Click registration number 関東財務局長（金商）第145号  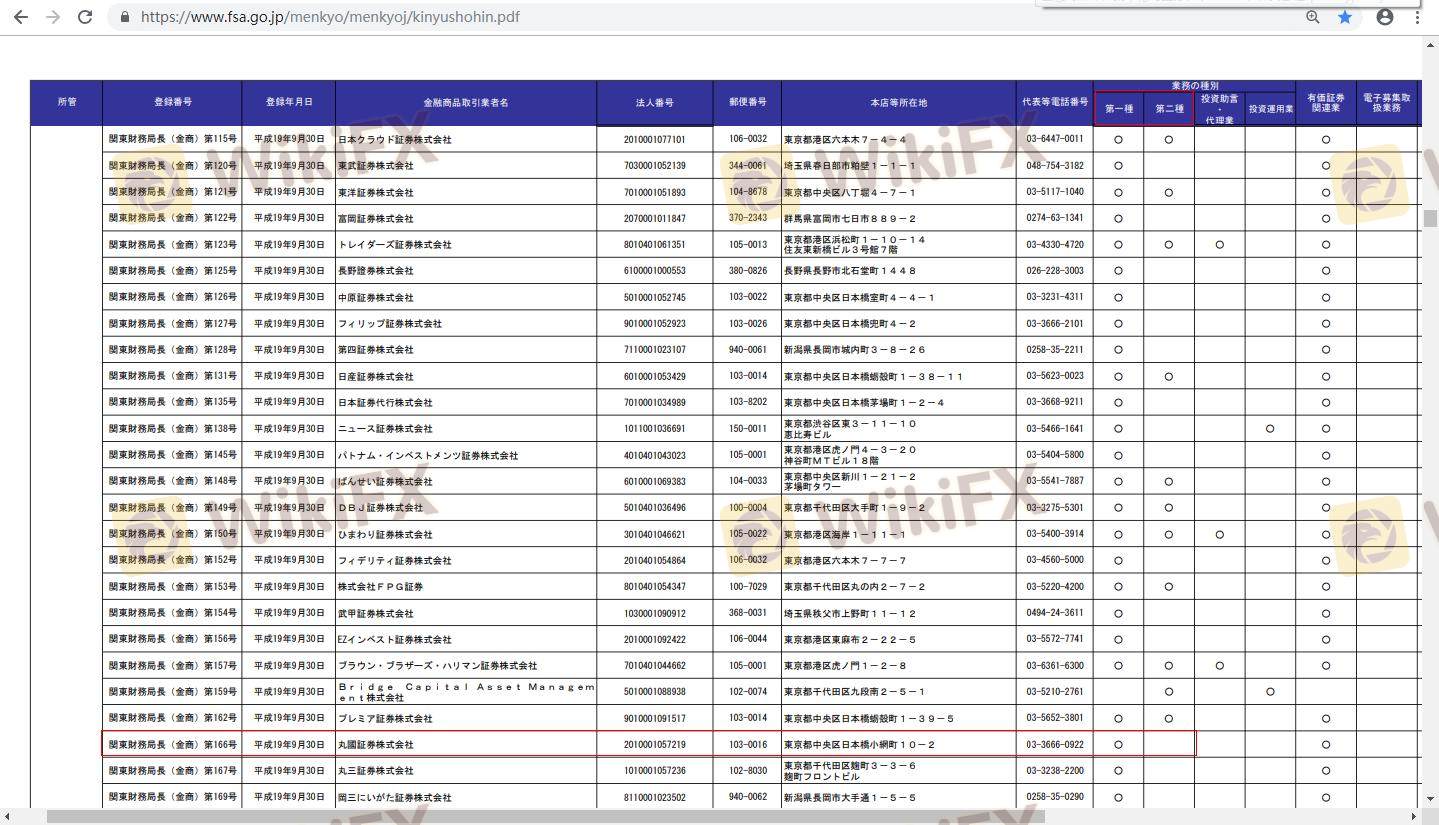coord(173,455)
